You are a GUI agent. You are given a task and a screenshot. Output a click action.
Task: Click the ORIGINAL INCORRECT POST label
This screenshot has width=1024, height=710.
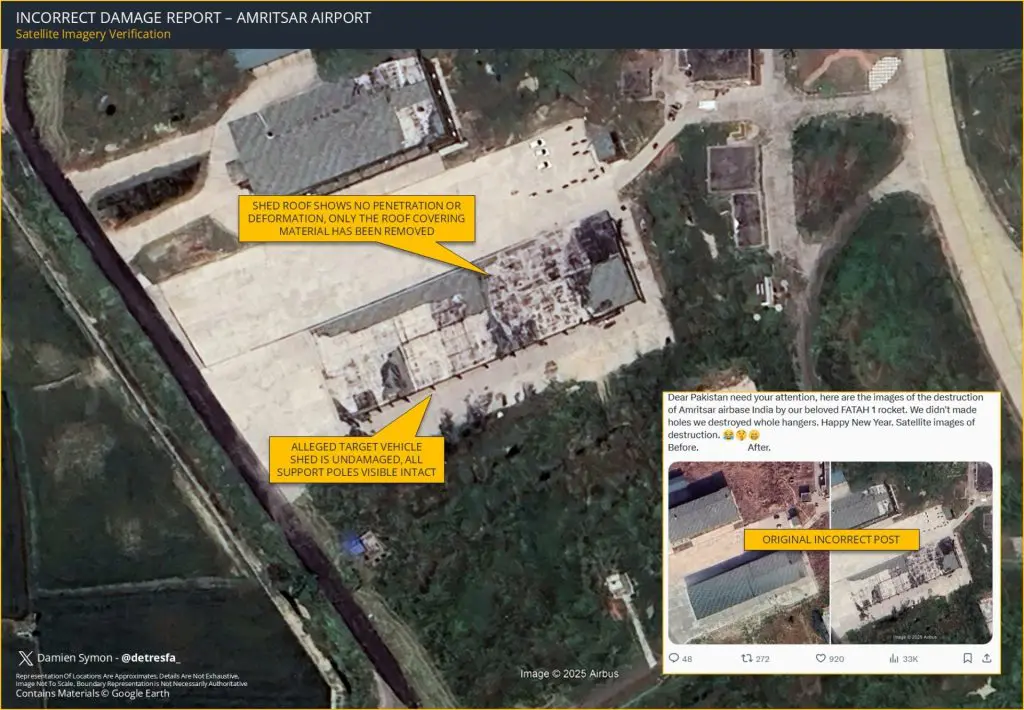point(830,540)
